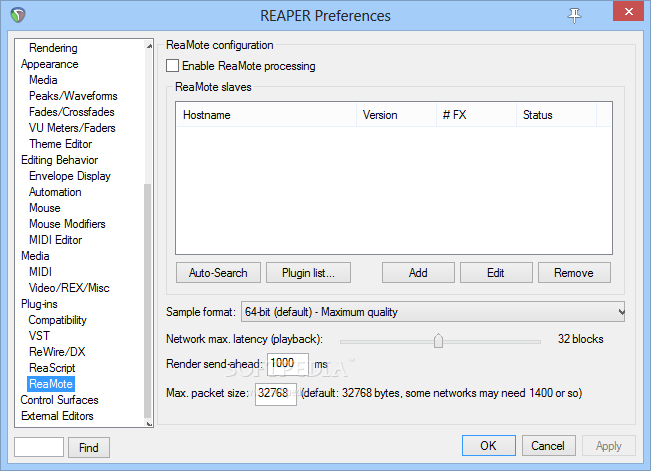This screenshot has width=651, height=471.
Task: Select Rendering in the preferences tree
Action: [53, 48]
